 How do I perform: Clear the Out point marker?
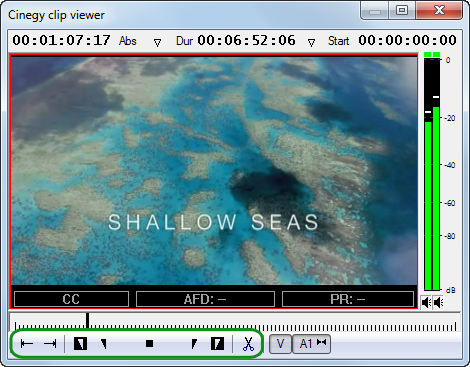194,344
